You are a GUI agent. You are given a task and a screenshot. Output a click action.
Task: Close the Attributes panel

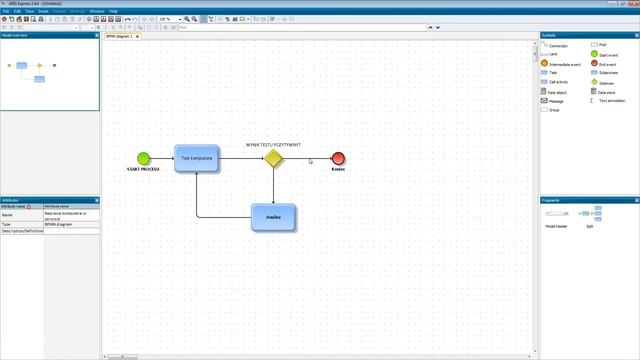click(97, 200)
